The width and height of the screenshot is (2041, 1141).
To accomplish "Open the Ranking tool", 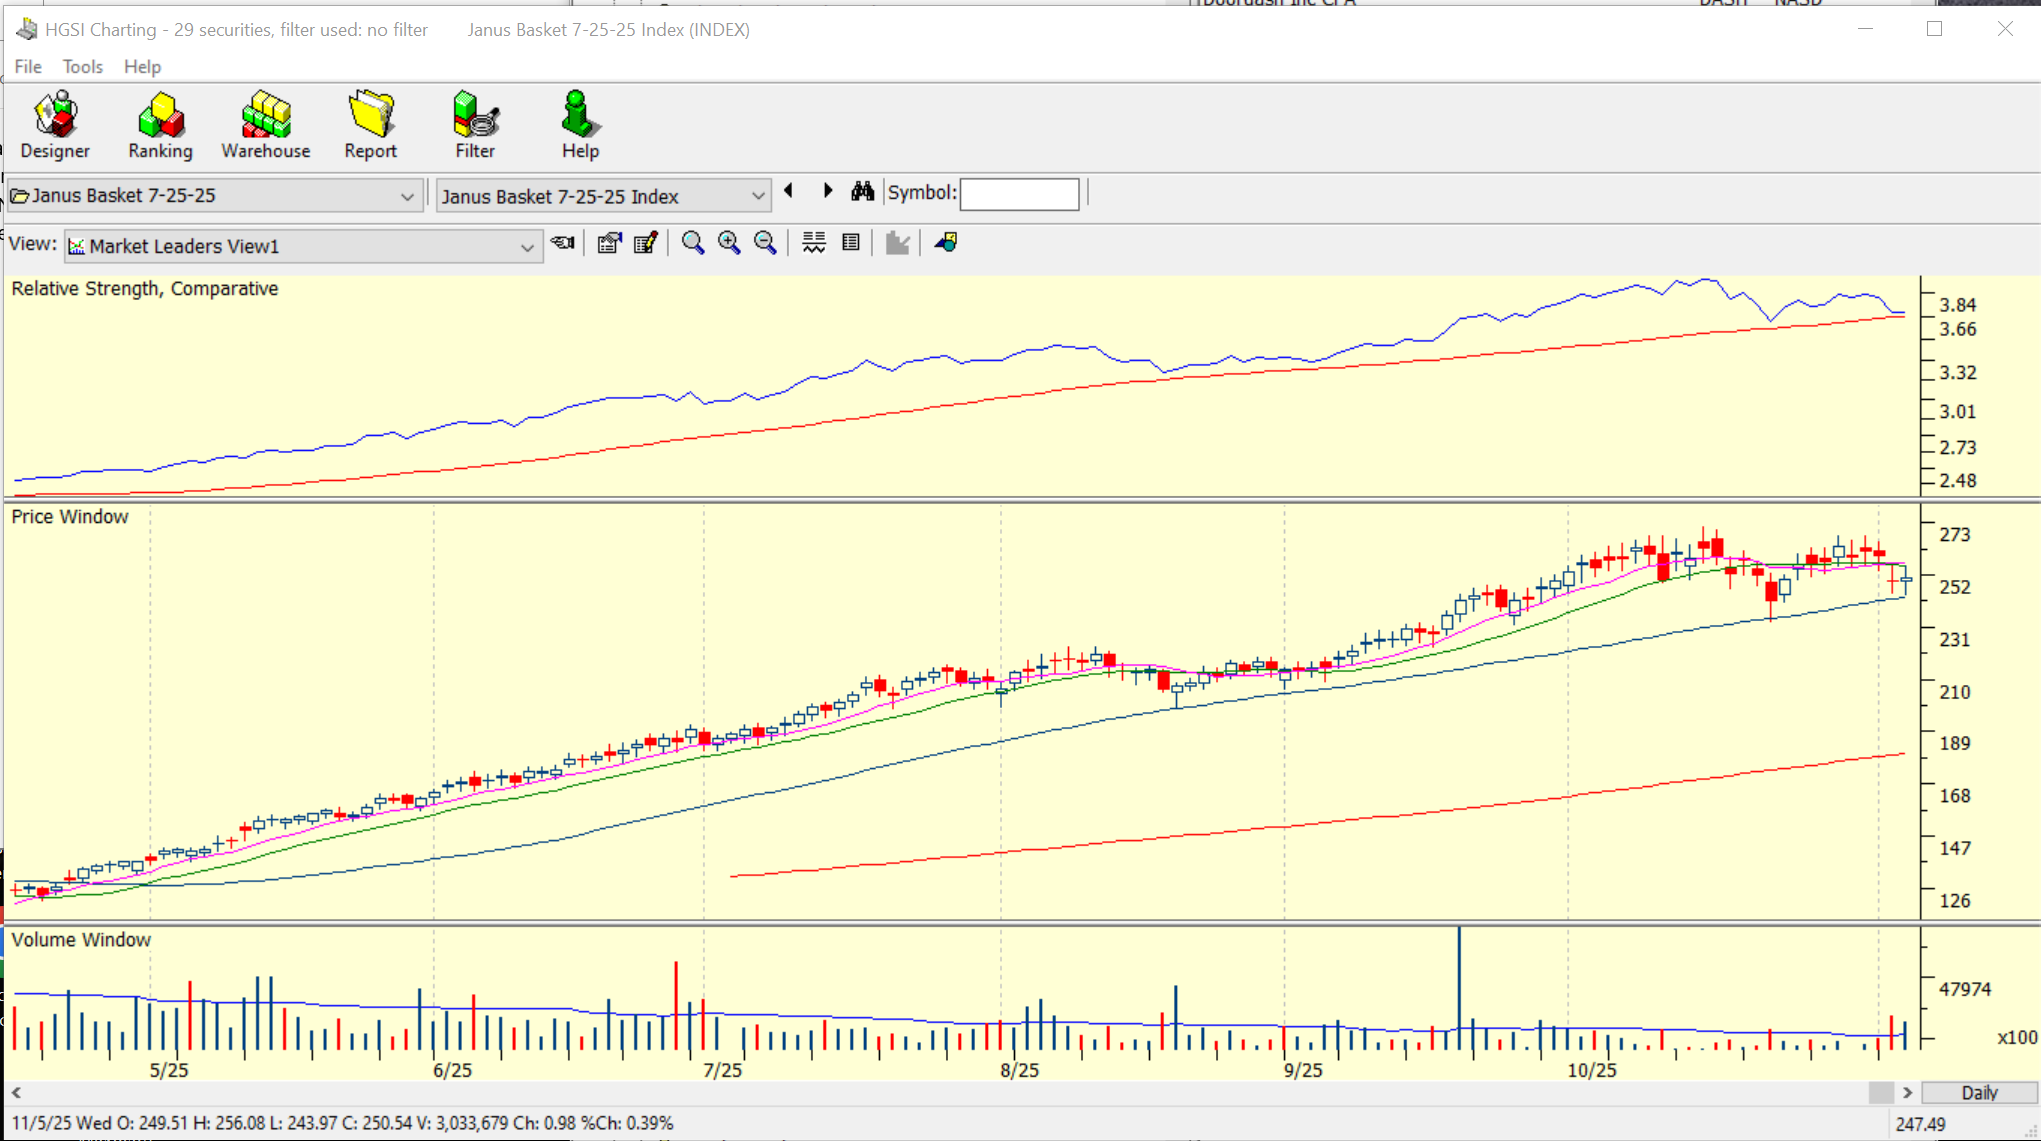I will (160, 125).
